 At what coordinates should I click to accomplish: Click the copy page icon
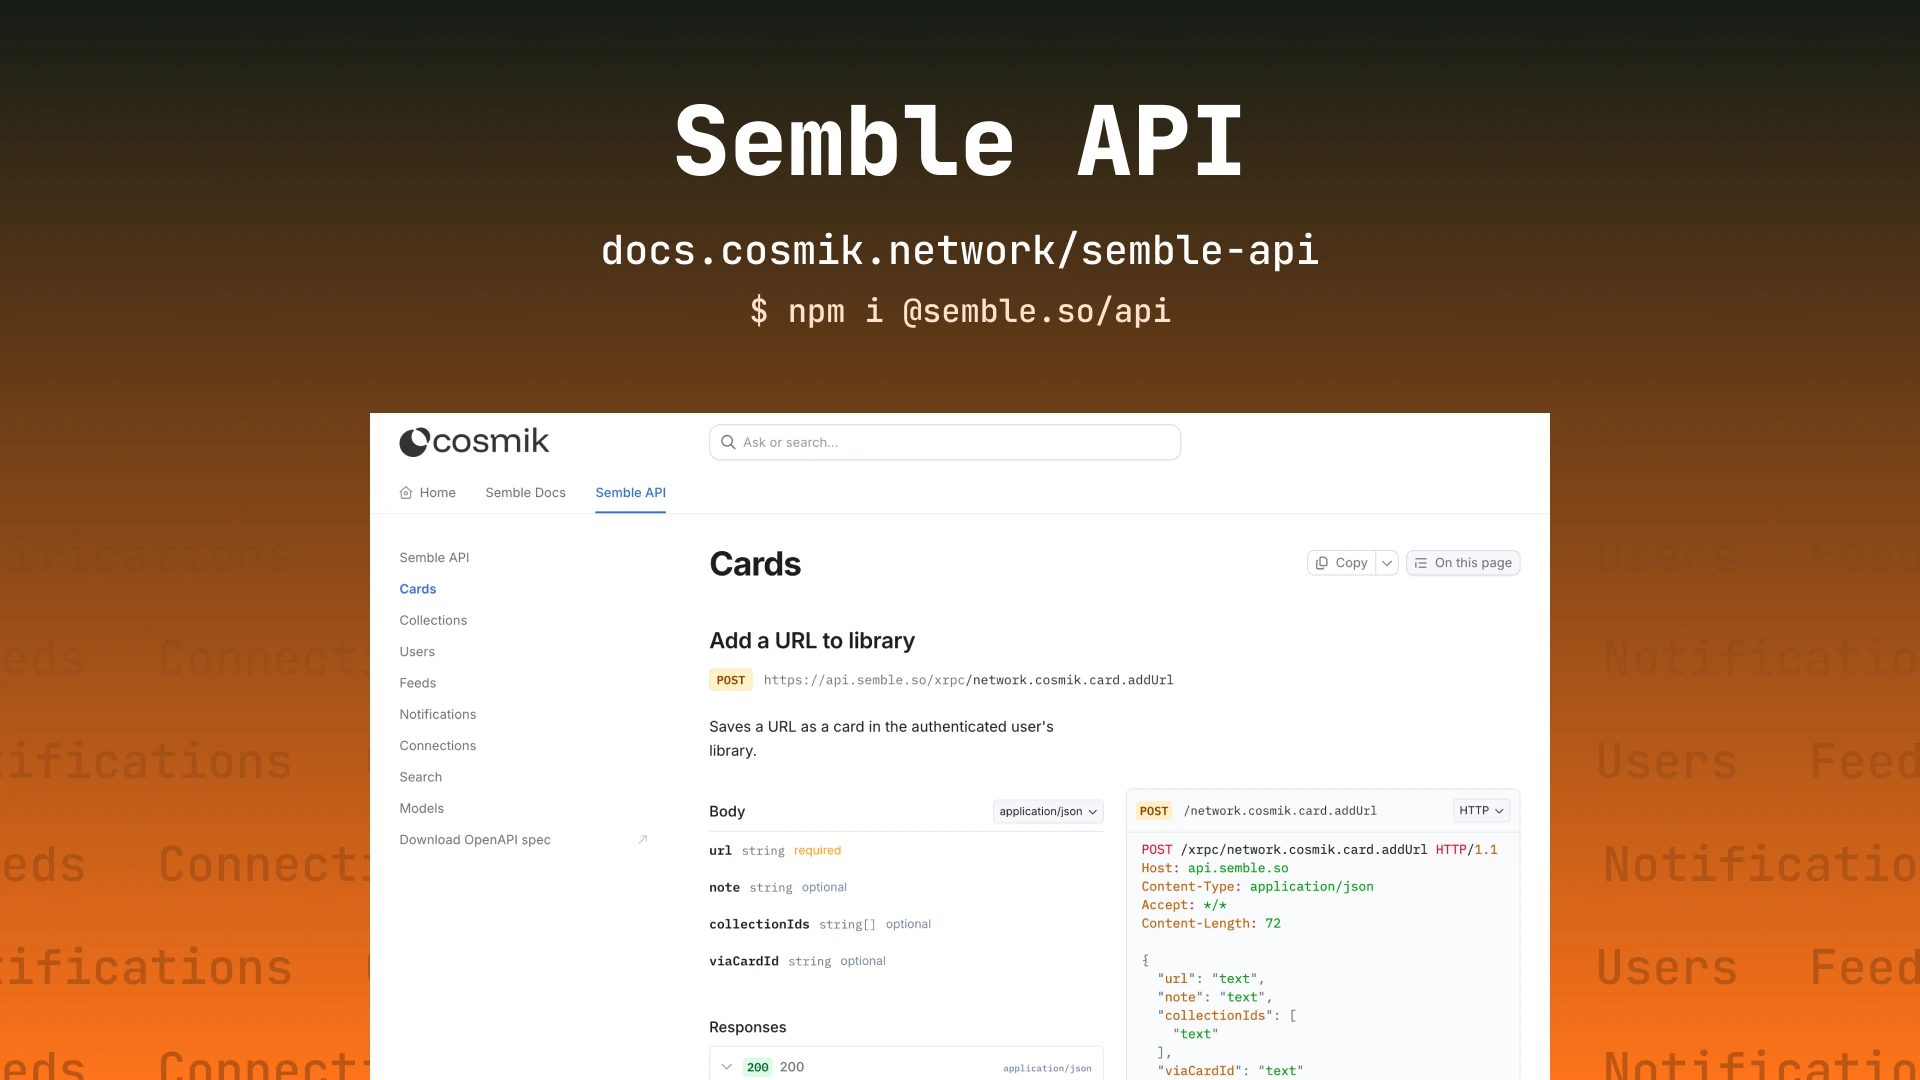coord(1322,563)
